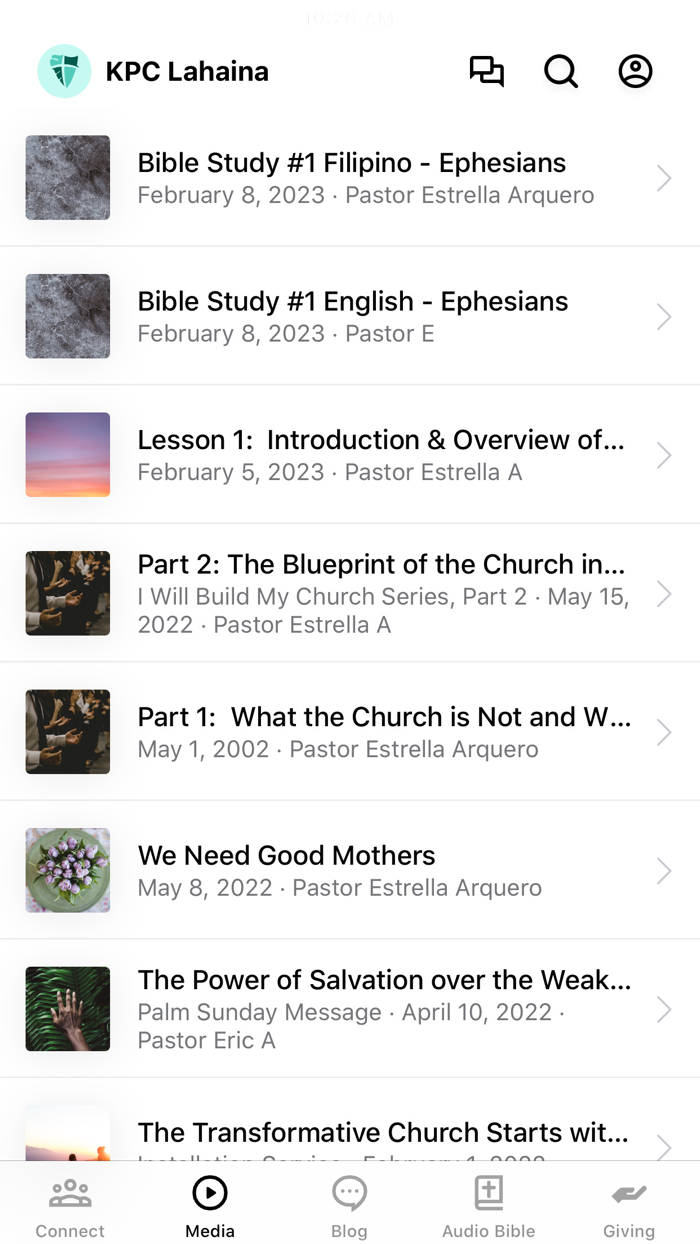
Task: Tap the flower plate thumbnail image
Action: pyautogui.click(x=67, y=870)
